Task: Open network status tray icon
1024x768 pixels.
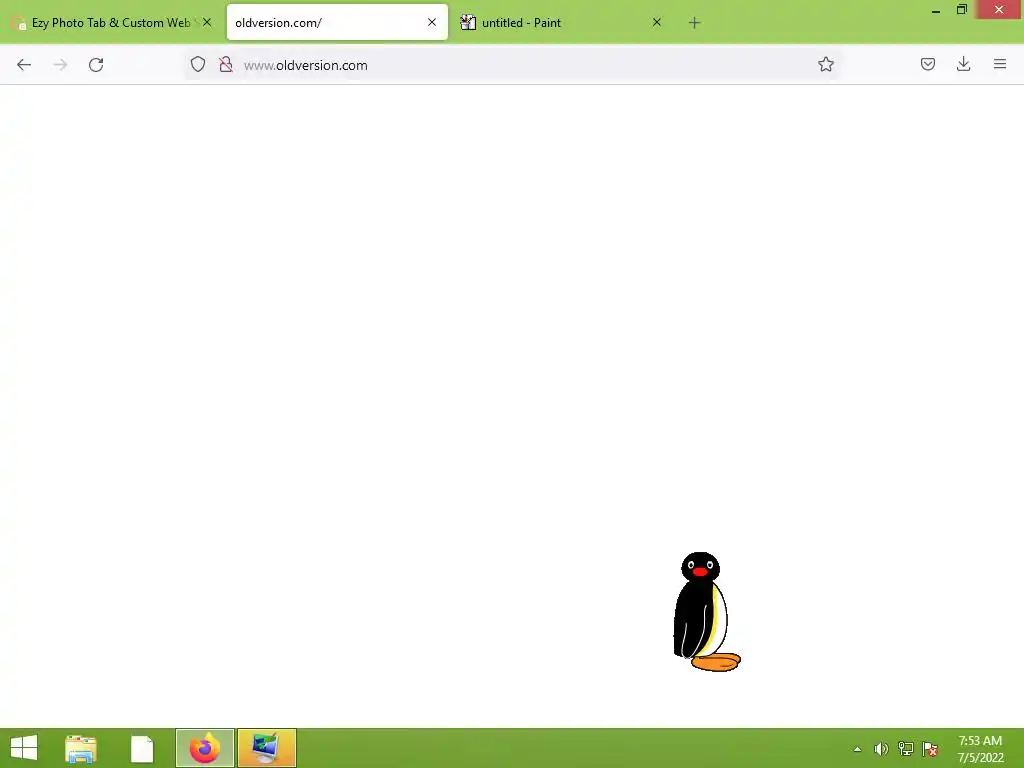Action: coord(905,749)
